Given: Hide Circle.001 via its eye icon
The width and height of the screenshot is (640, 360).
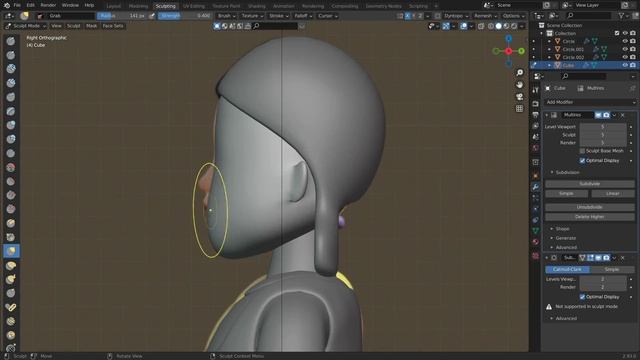Looking at the screenshot, I should 625,49.
